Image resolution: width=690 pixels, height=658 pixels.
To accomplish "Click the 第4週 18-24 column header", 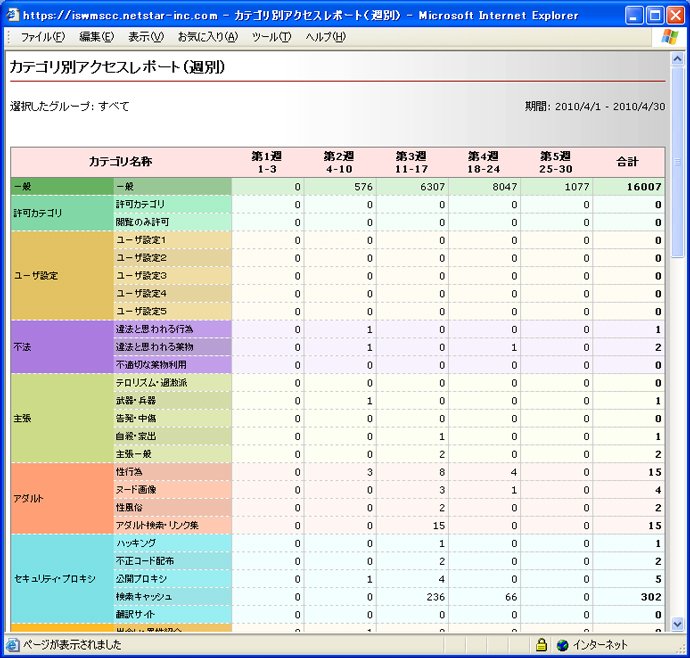I will click(x=483, y=162).
